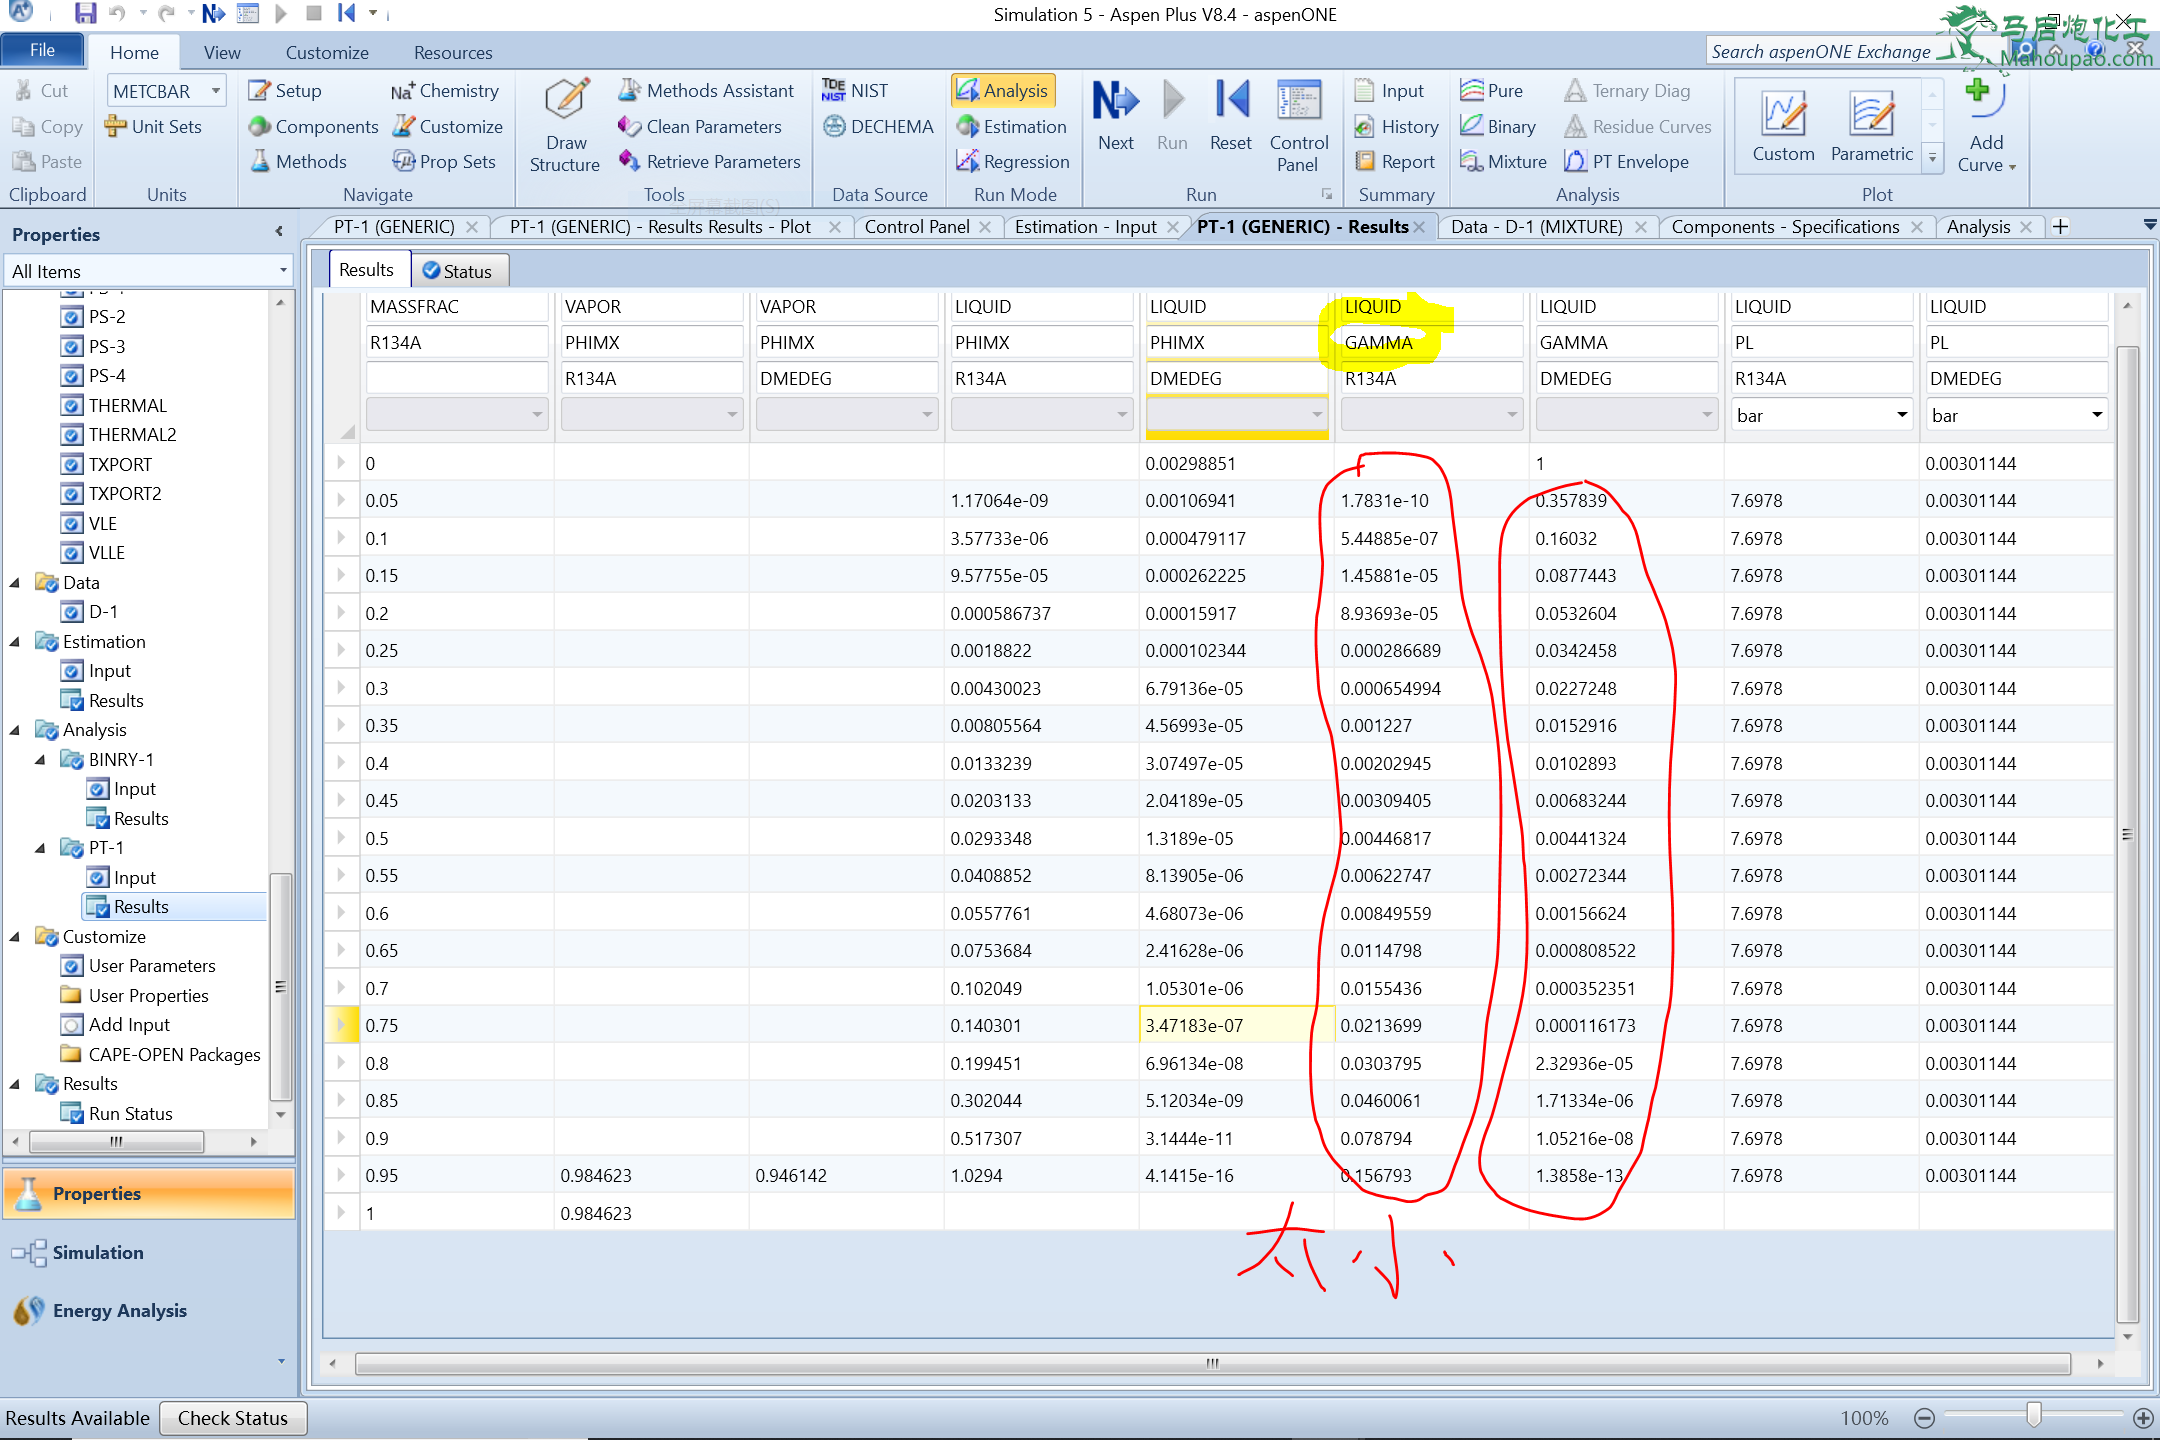Open Unit Sets in ribbon
Viewport: 2160px width, 1440px height.
[x=154, y=127]
